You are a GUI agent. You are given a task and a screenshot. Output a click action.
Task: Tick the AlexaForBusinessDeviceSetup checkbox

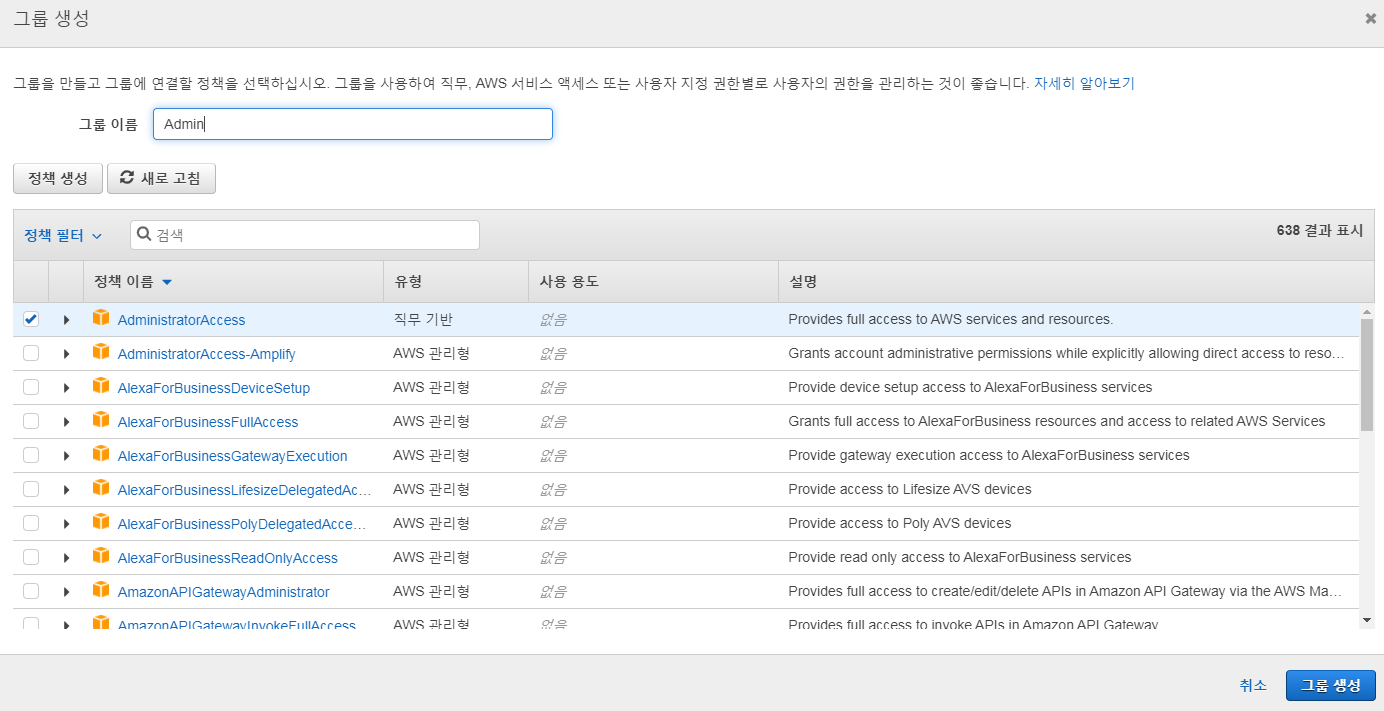(x=31, y=387)
